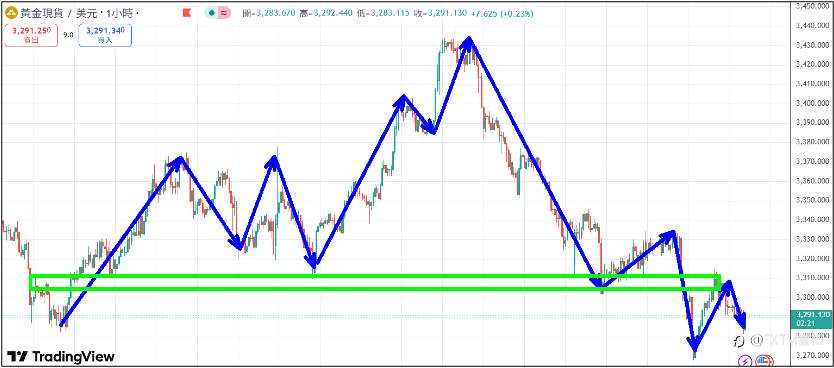
Task: Click the green current price label 3,291.130
Action: [x=812, y=315]
